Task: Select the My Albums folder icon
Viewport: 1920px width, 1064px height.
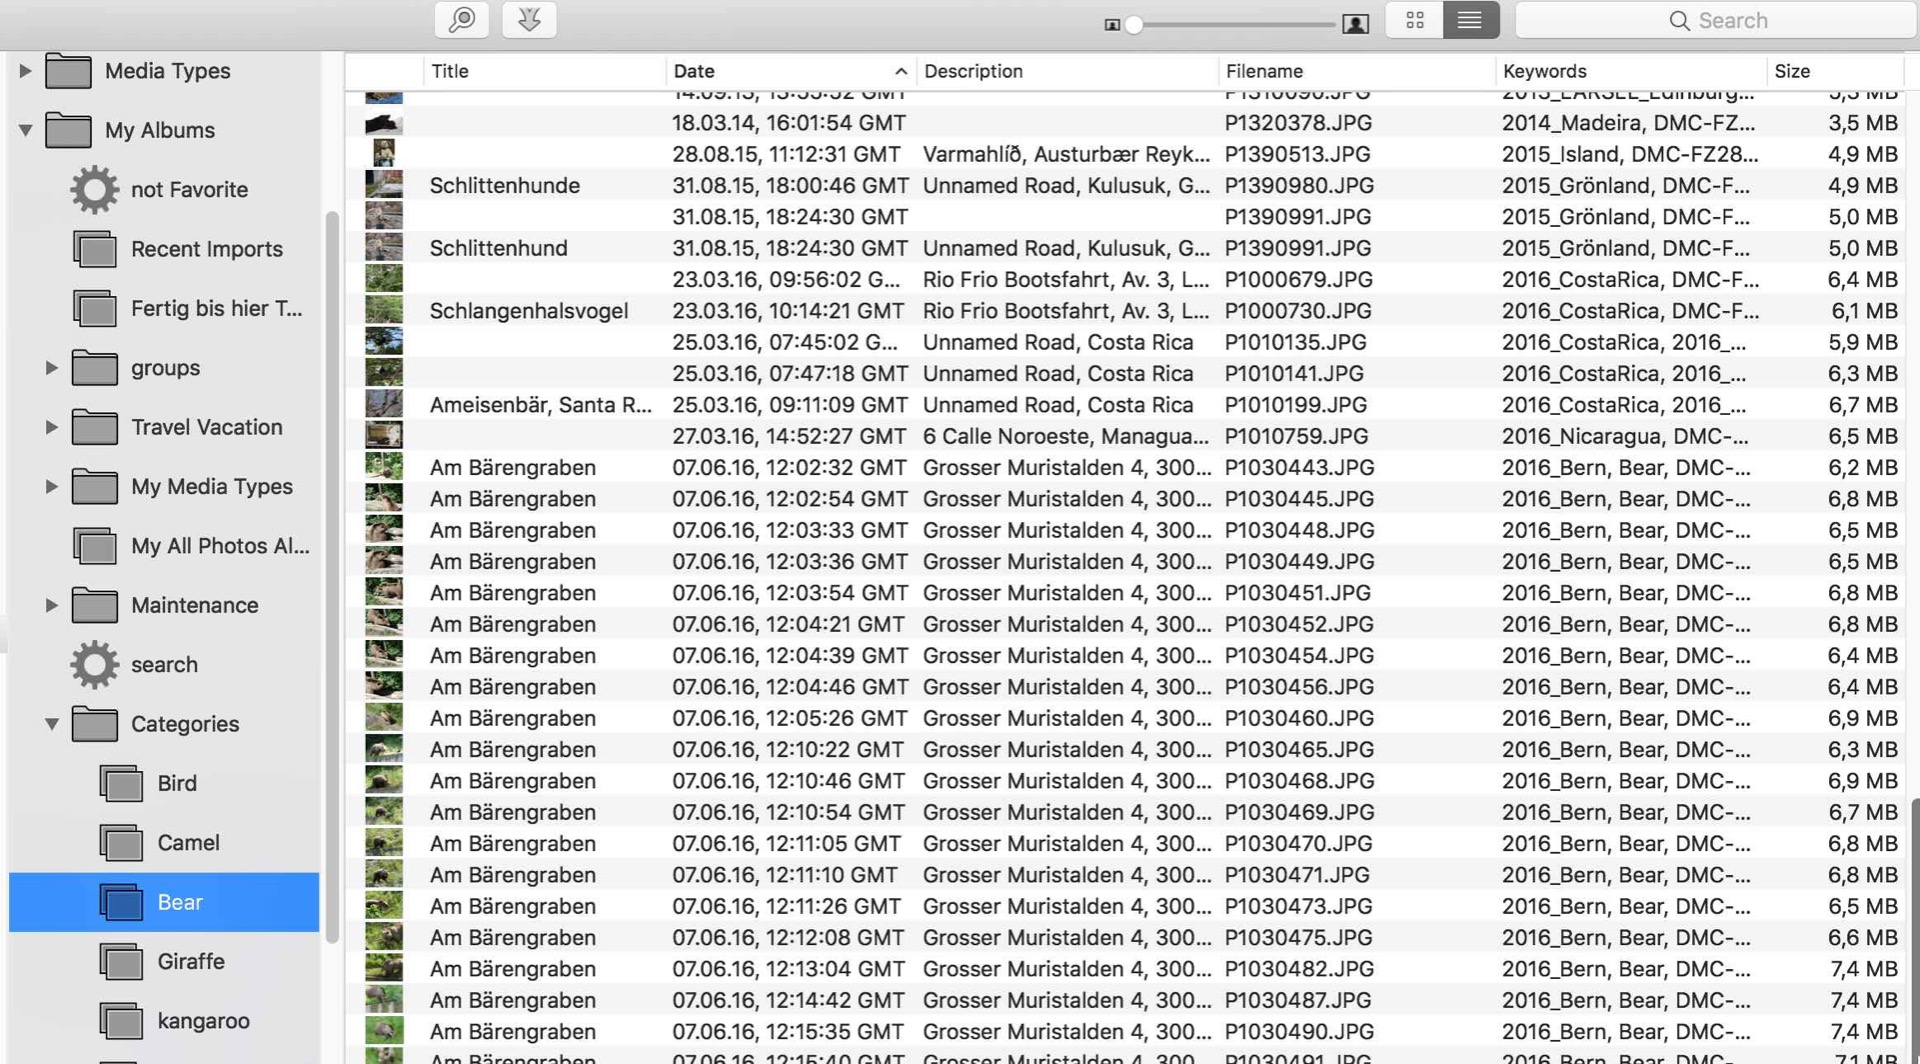Action: (x=68, y=130)
